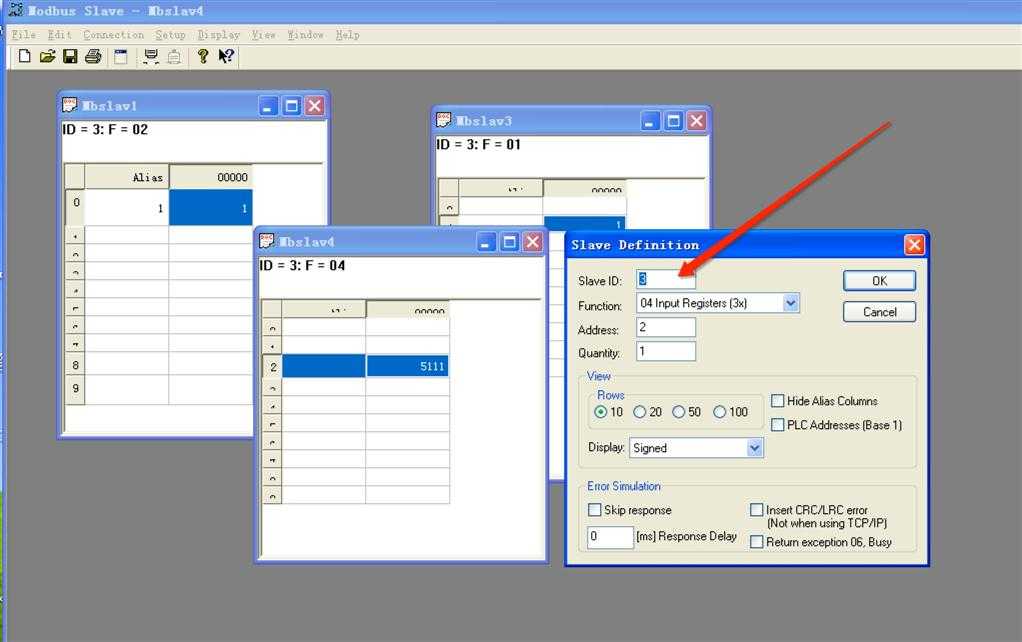
Task: Click the Modbus Slave app title icon
Action: pos(14,10)
